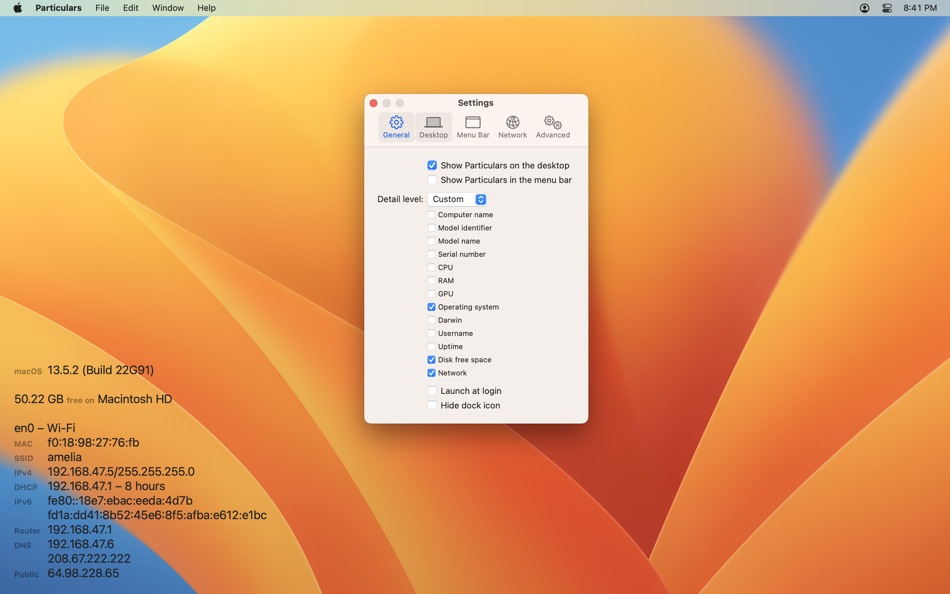Check the Uptime option
This screenshot has height=594, width=950.
click(x=431, y=347)
